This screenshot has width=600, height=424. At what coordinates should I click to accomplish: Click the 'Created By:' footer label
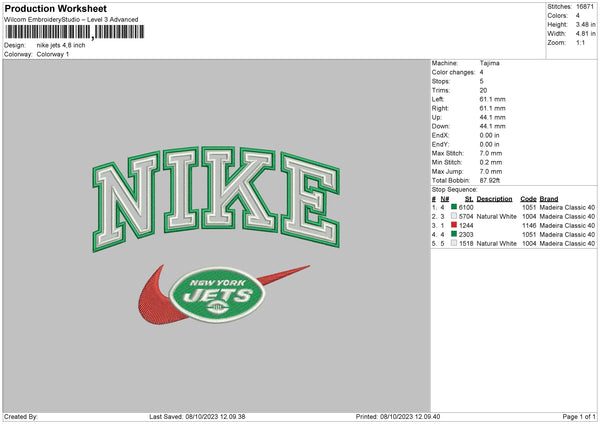pos(21,417)
